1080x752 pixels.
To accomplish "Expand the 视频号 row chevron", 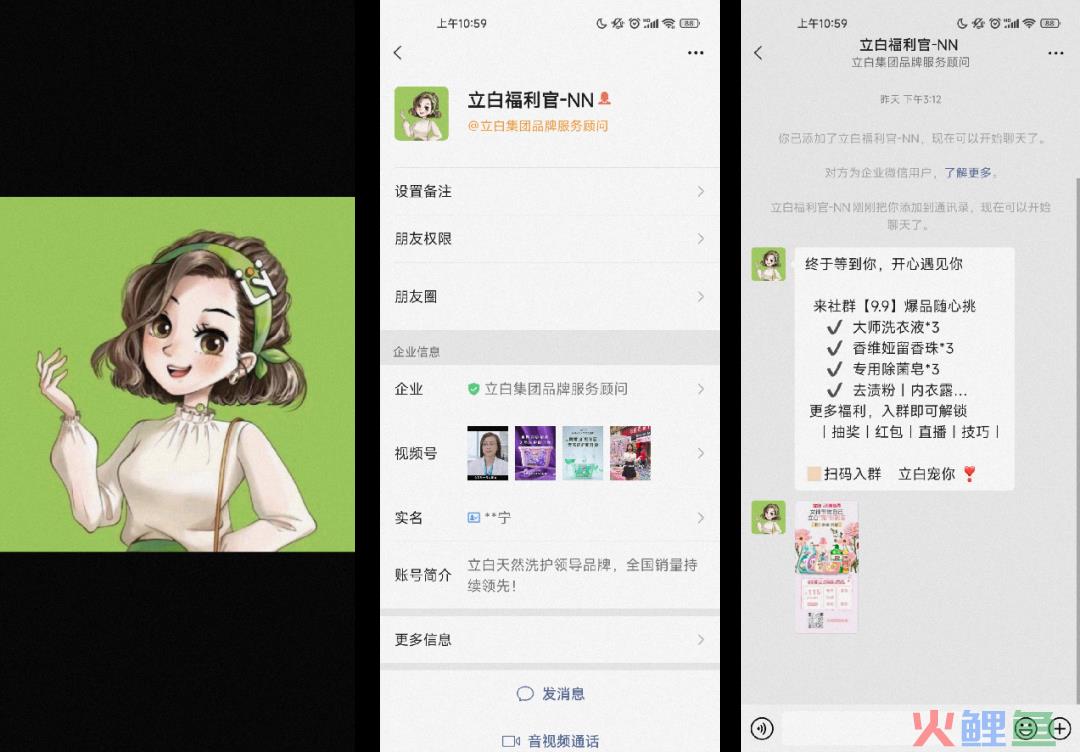I will pos(700,453).
